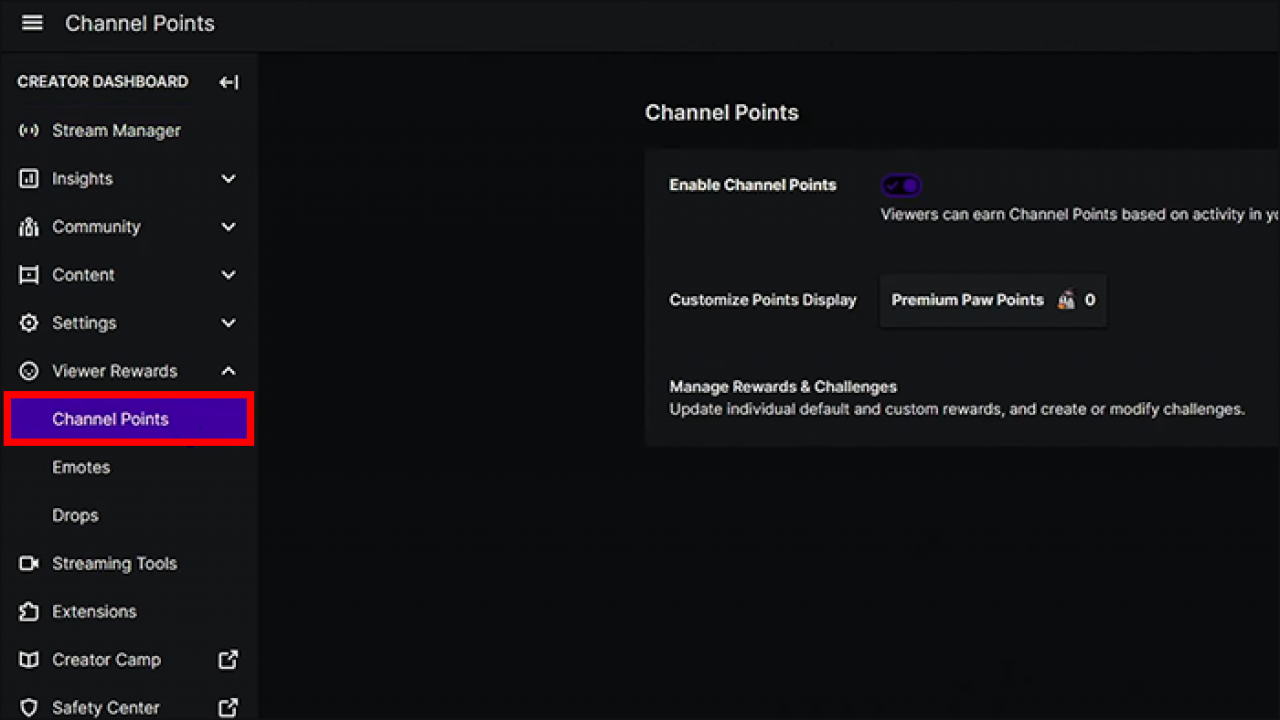
Task: Open Settings via the gear icon
Action: click(x=28, y=322)
